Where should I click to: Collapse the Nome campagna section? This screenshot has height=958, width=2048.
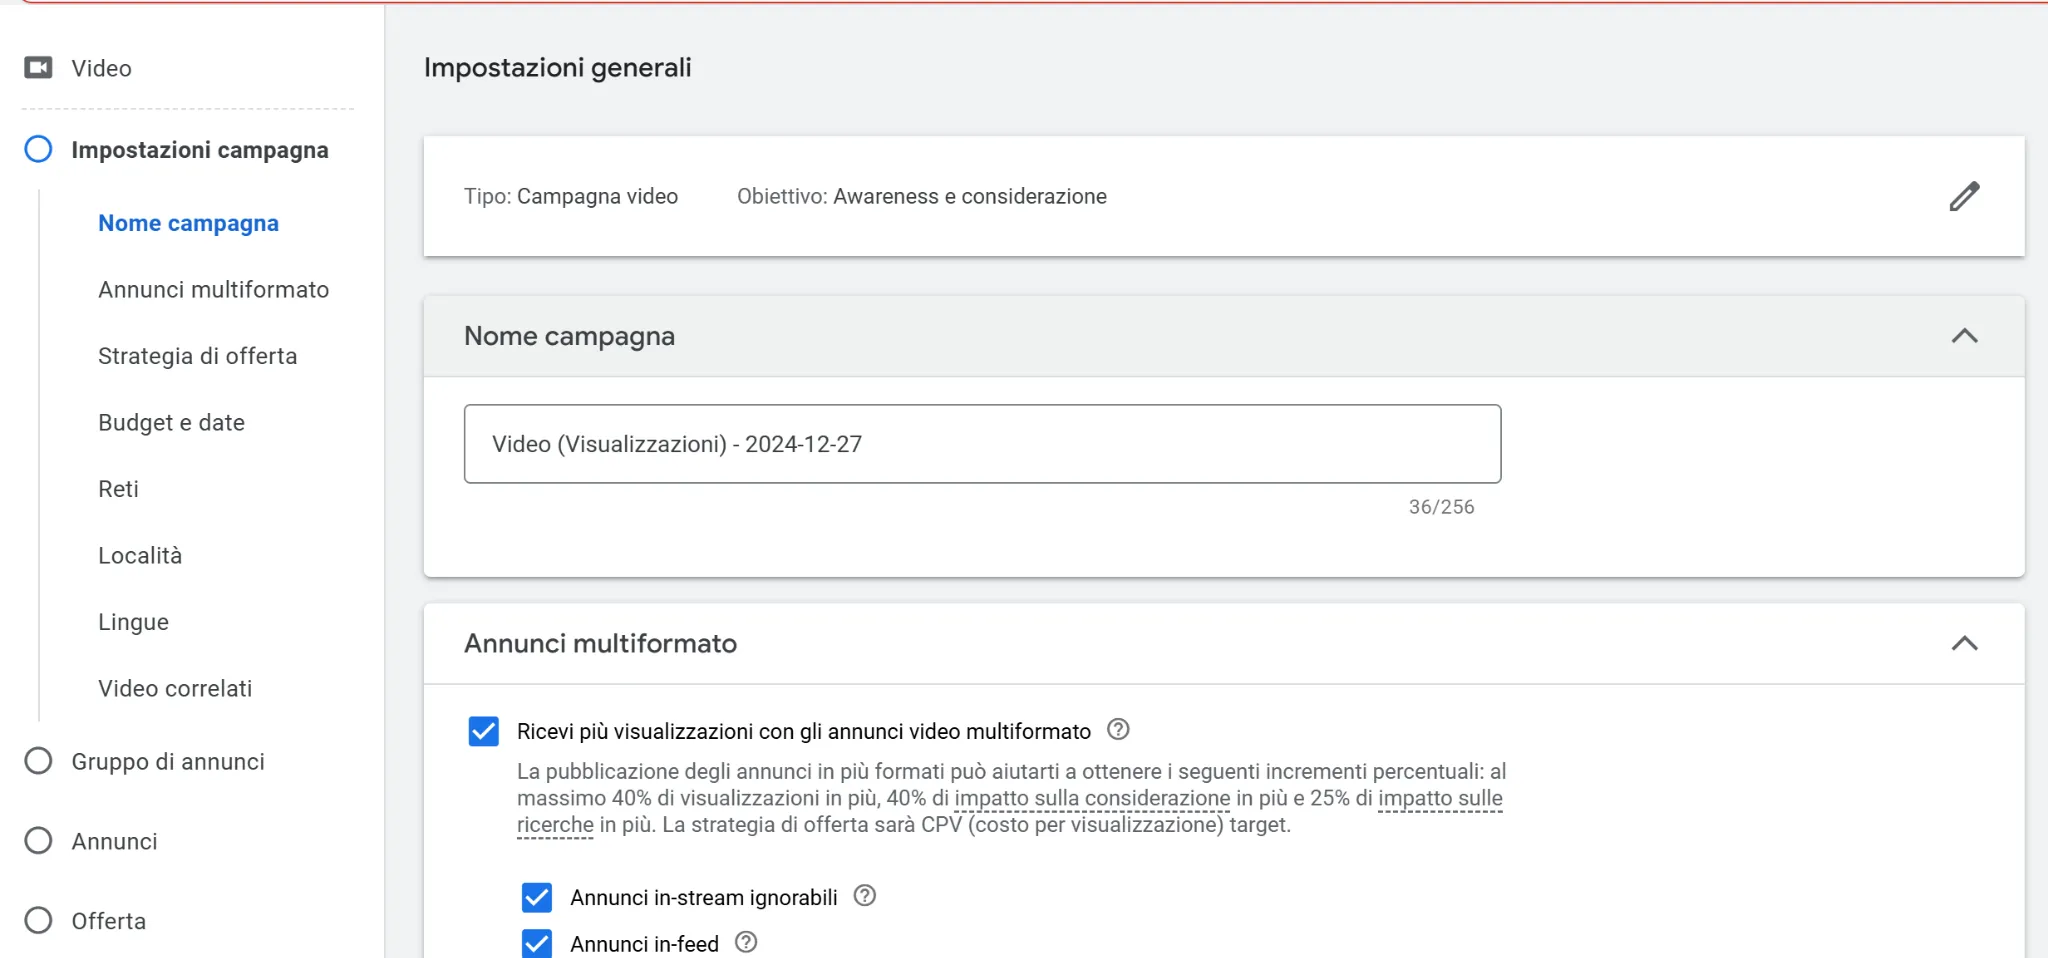[x=1965, y=337]
